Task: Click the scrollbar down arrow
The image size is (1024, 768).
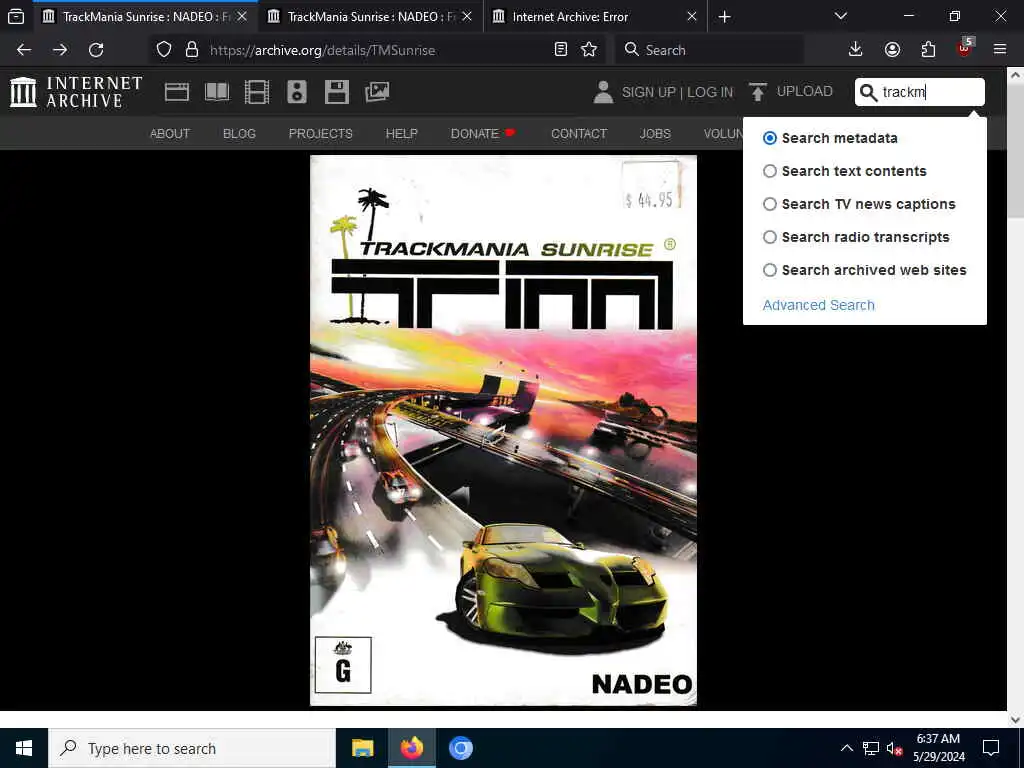Action: pos(1015,719)
